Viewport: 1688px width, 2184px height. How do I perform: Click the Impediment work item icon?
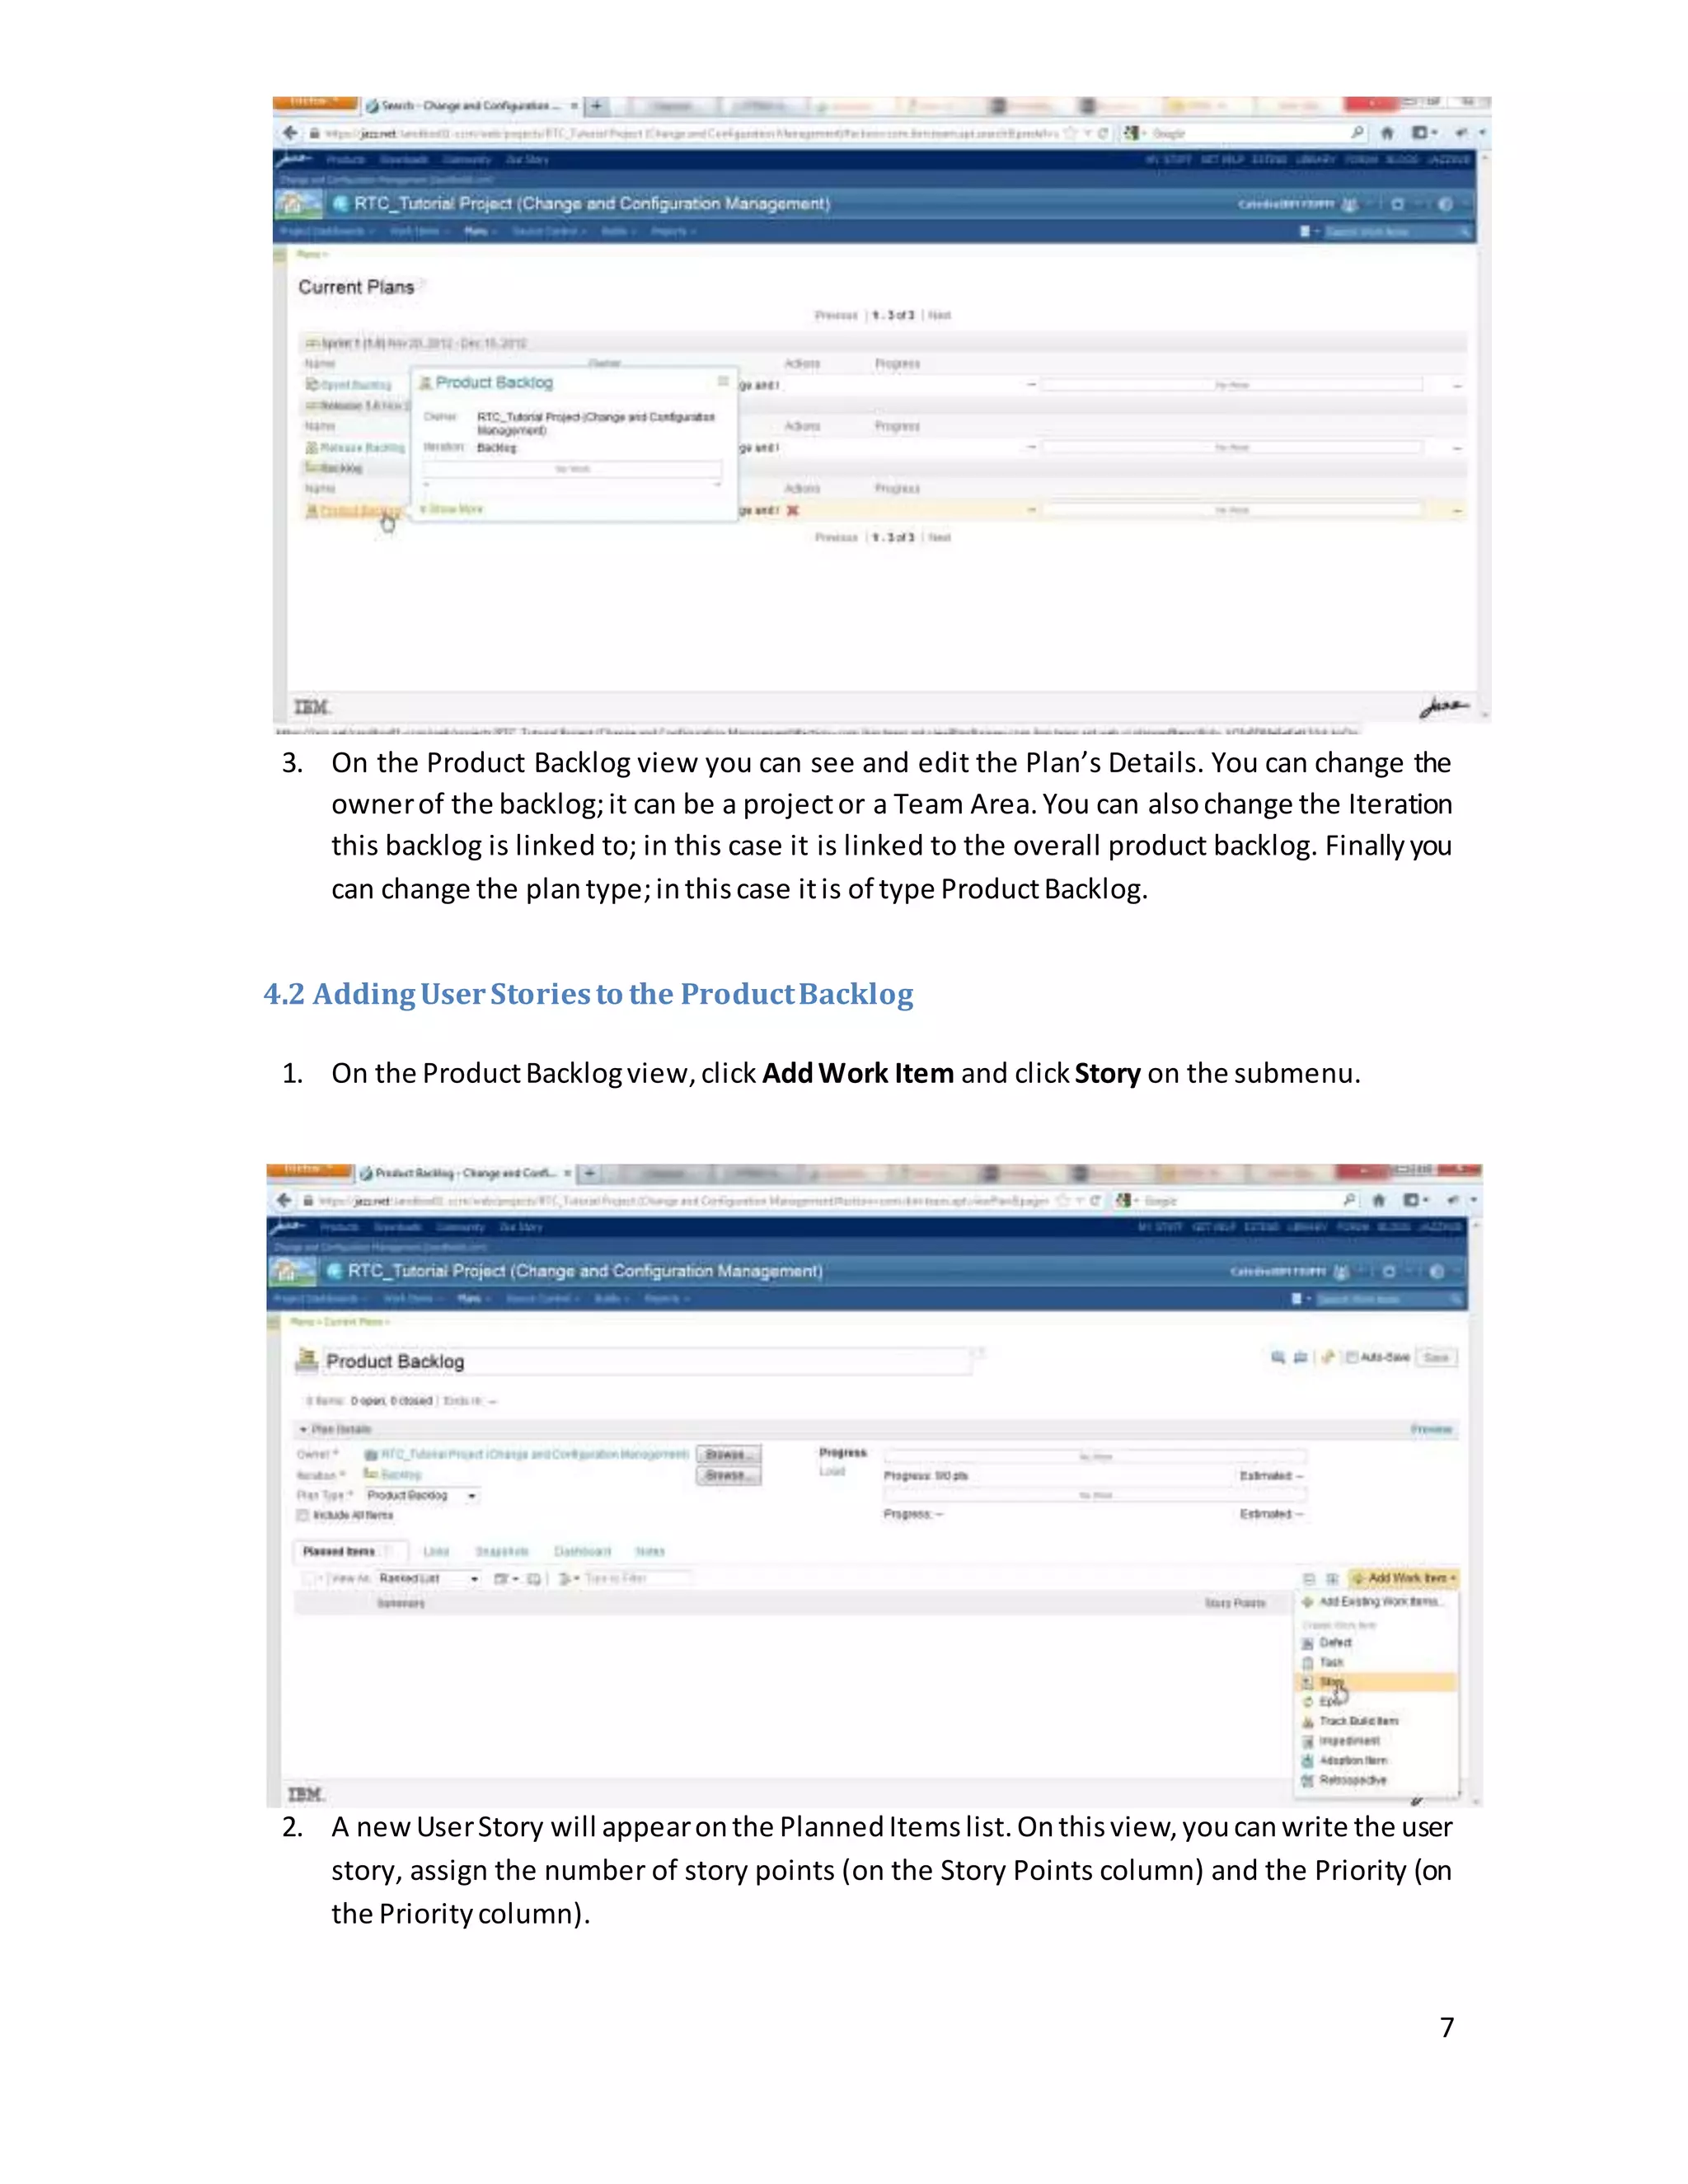pyautogui.click(x=1307, y=1741)
